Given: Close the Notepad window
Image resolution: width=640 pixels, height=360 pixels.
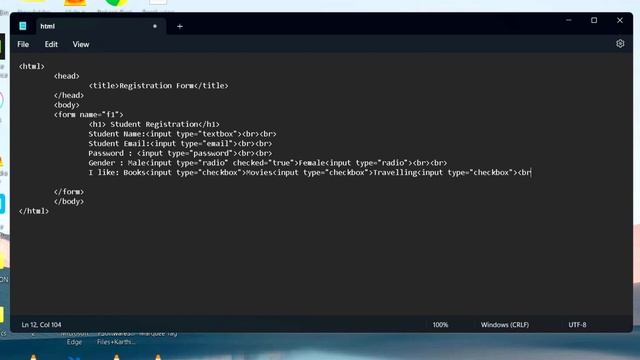Looking at the screenshot, I should click(x=620, y=20).
